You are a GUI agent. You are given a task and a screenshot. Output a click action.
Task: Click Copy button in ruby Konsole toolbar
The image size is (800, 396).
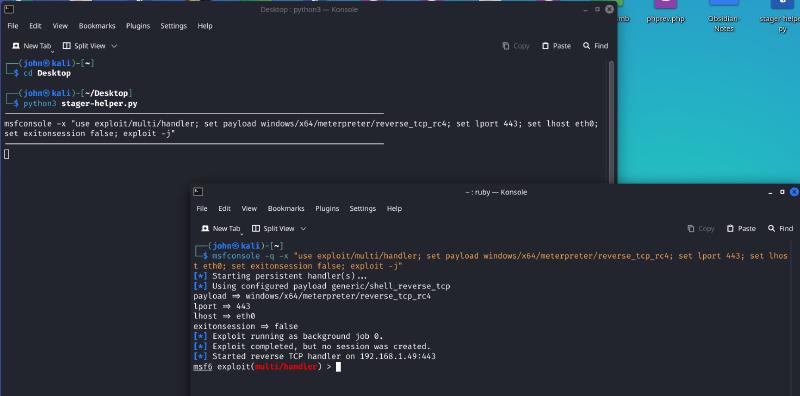(x=701, y=229)
